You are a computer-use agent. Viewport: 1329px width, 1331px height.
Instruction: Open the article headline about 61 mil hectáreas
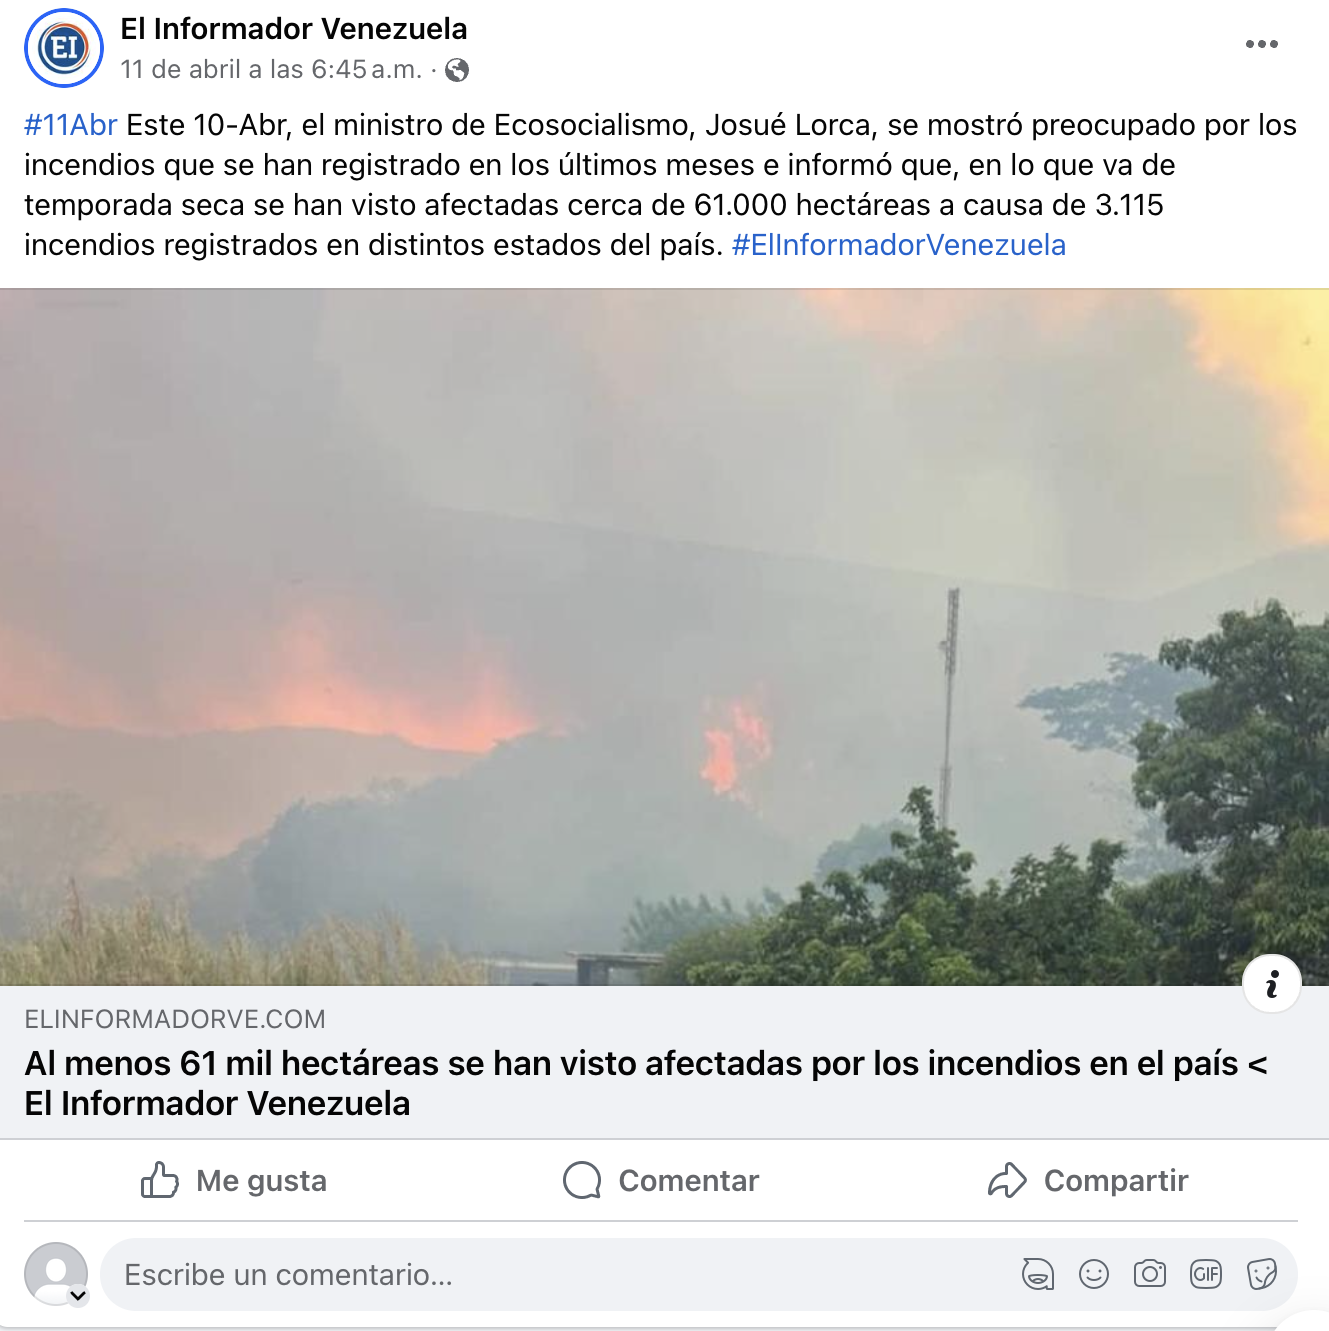tap(646, 1083)
